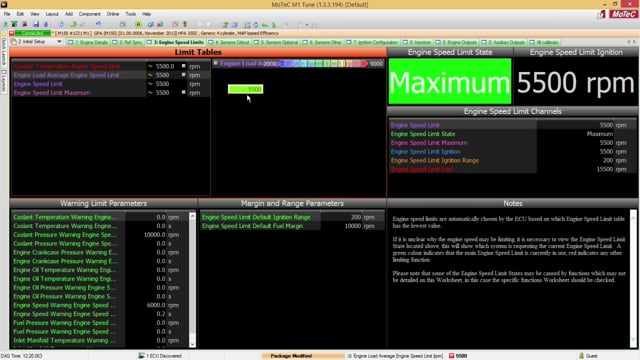The image size is (640, 360).
Task: Open the Online menu
Action: [x=113, y=14]
